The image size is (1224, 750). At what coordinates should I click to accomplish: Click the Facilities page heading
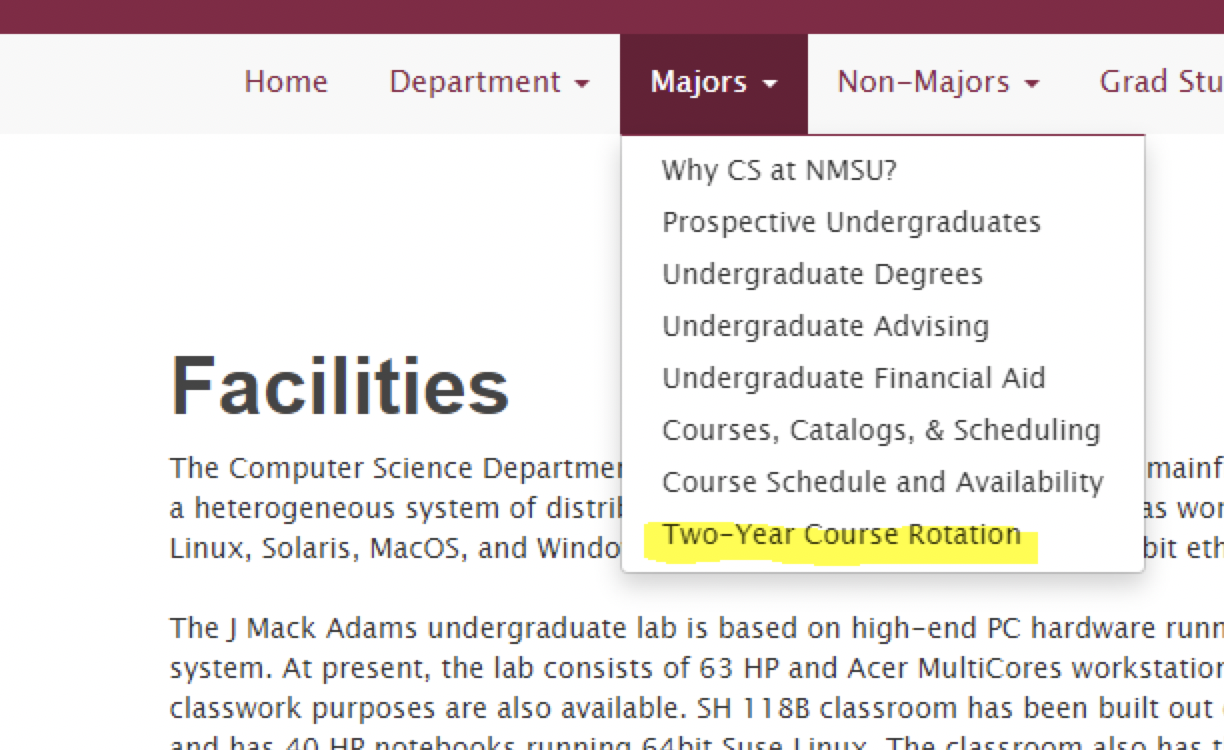(x=340, y=387)
